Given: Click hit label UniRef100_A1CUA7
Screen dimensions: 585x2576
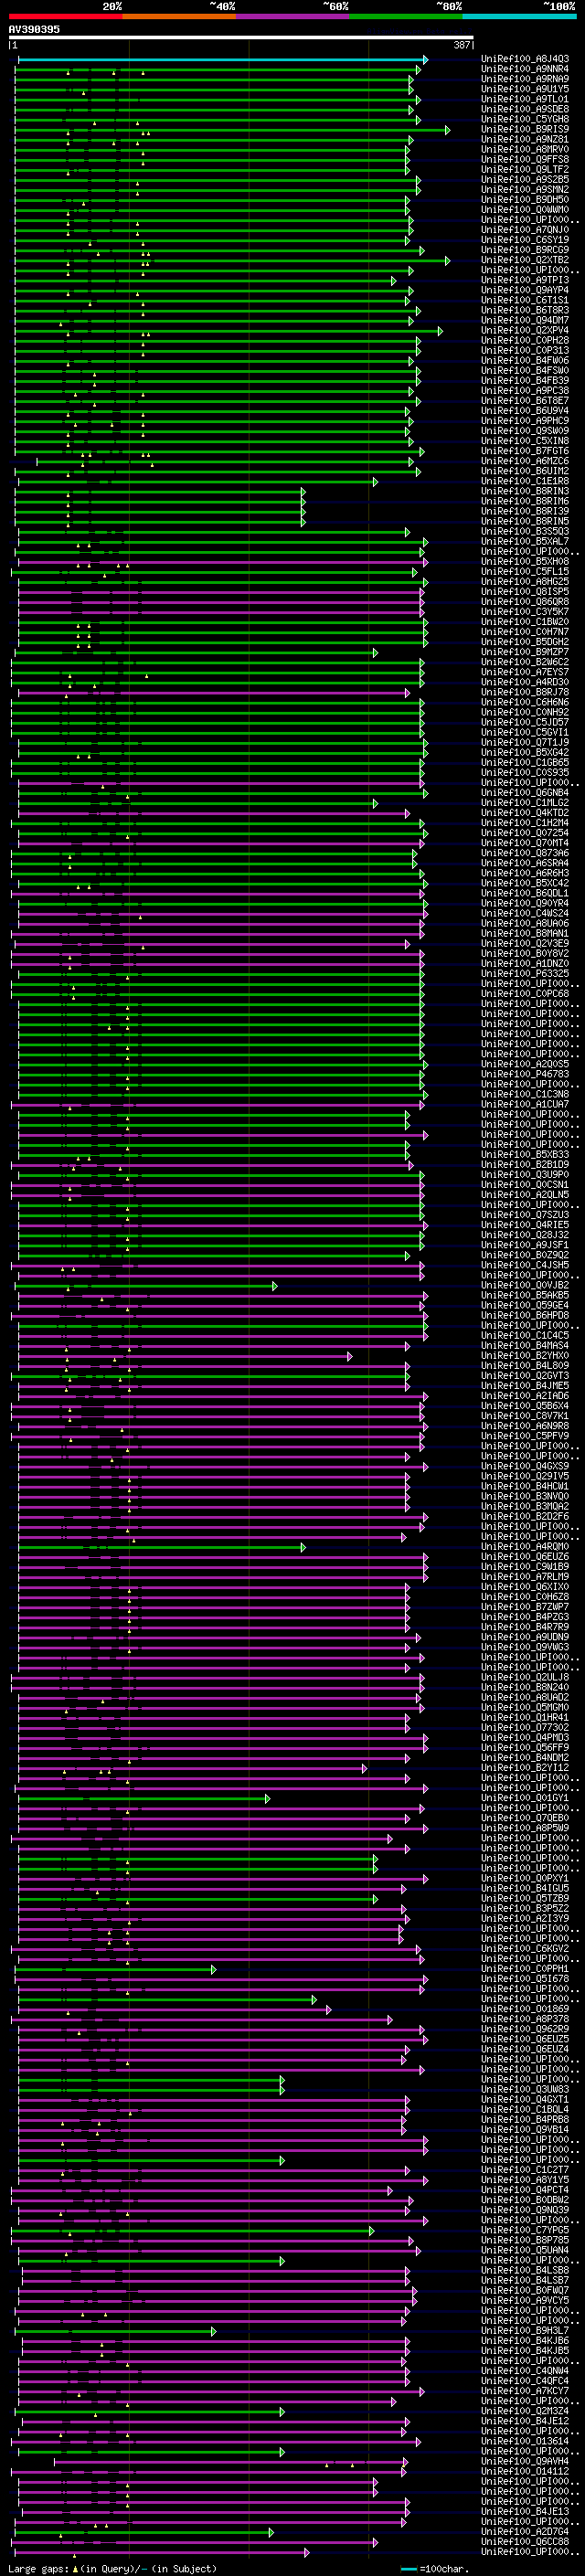Looking at the screenshot, I should coord(525,1104).
